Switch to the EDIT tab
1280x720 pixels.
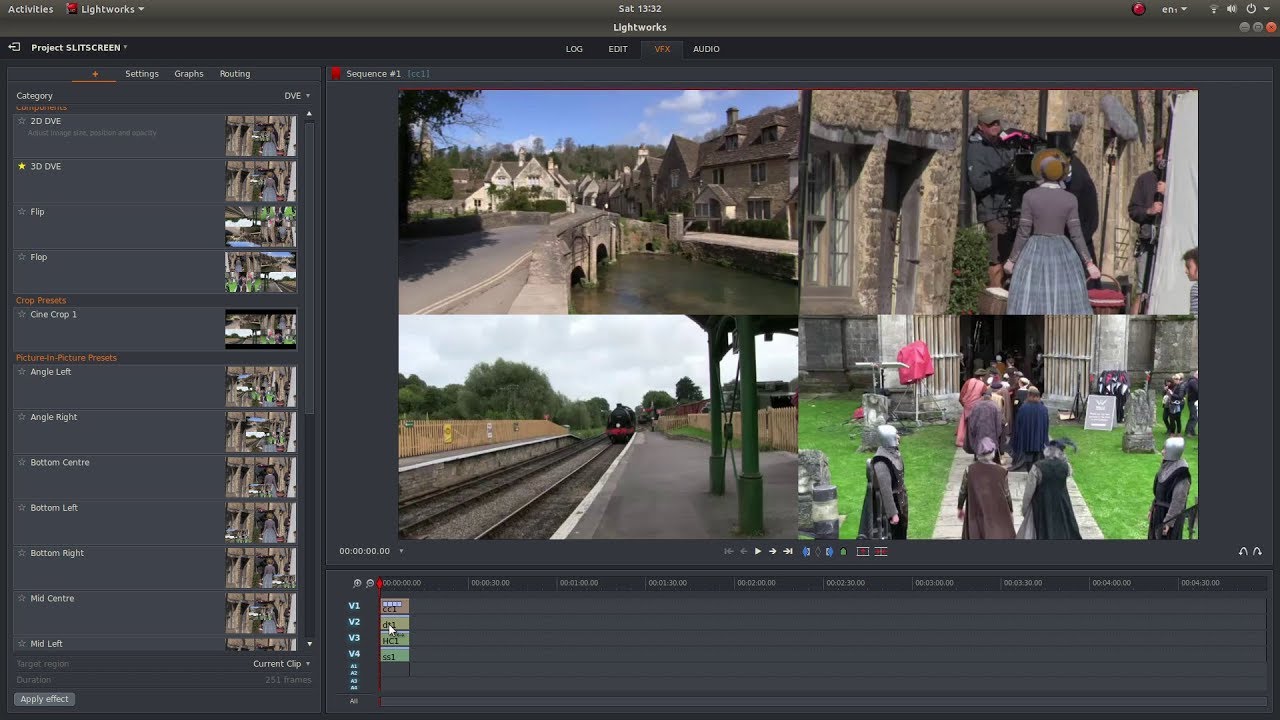pos(618,49)
